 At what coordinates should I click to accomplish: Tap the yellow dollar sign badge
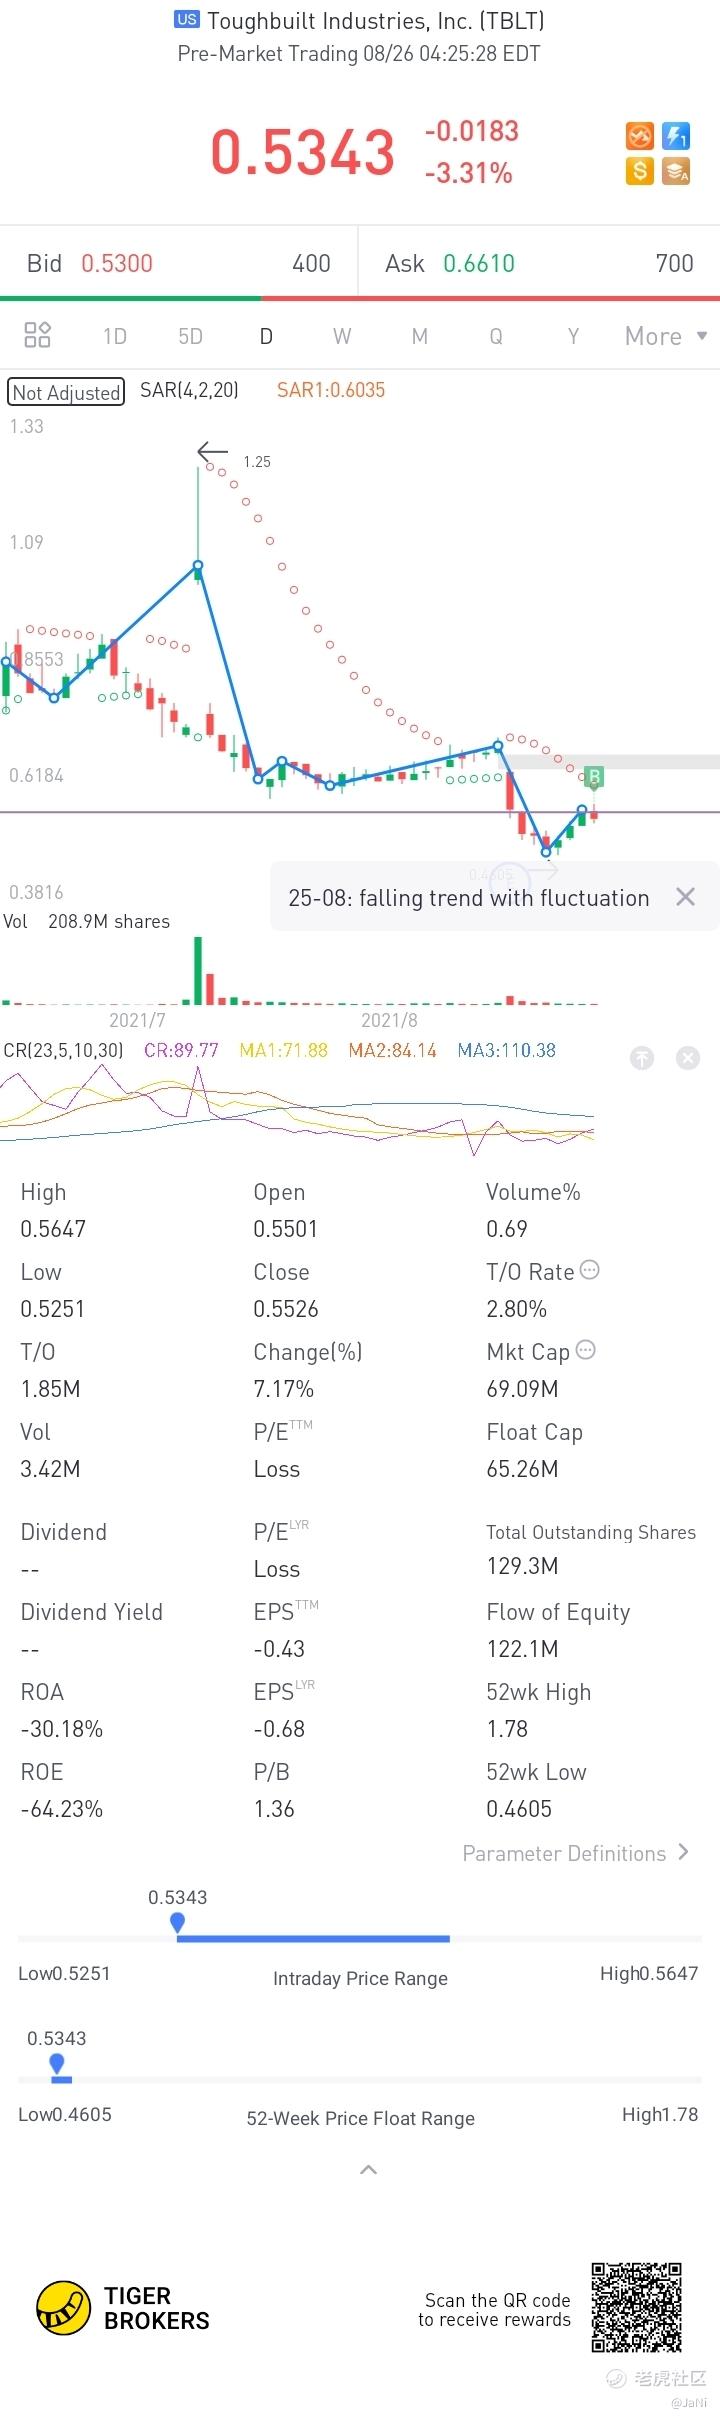point(640,171)
